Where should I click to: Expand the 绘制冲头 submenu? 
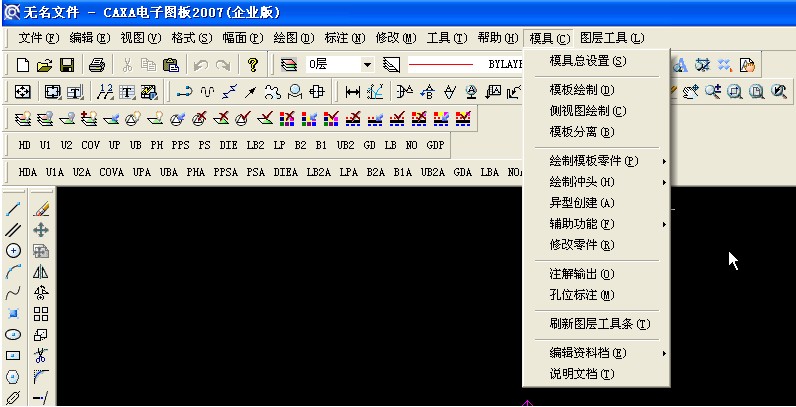click(x=596, y=182)
